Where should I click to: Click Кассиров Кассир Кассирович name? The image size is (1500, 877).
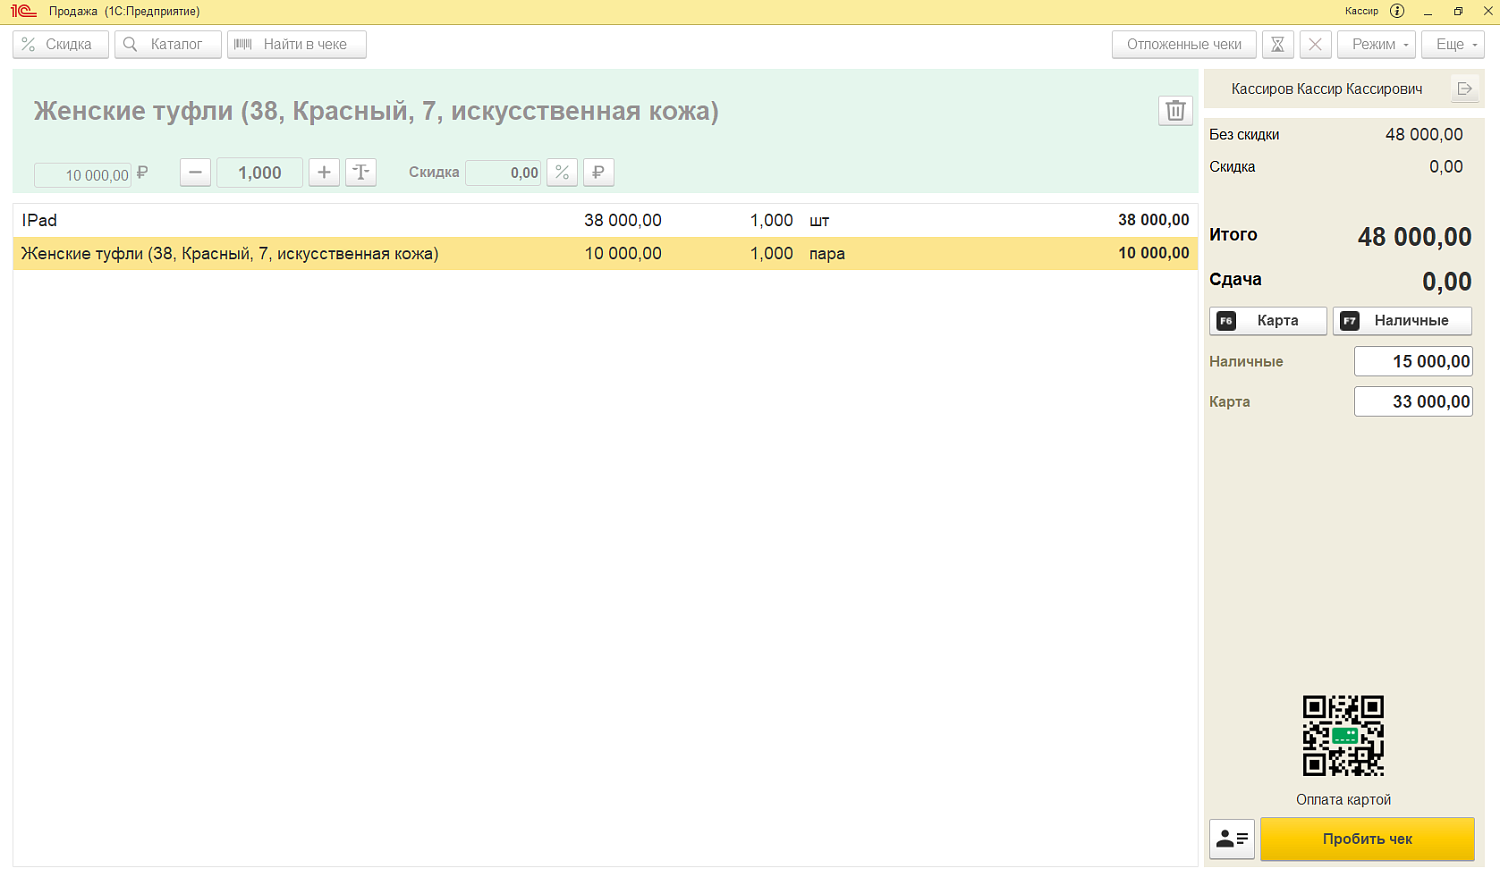pos(1326,89)
